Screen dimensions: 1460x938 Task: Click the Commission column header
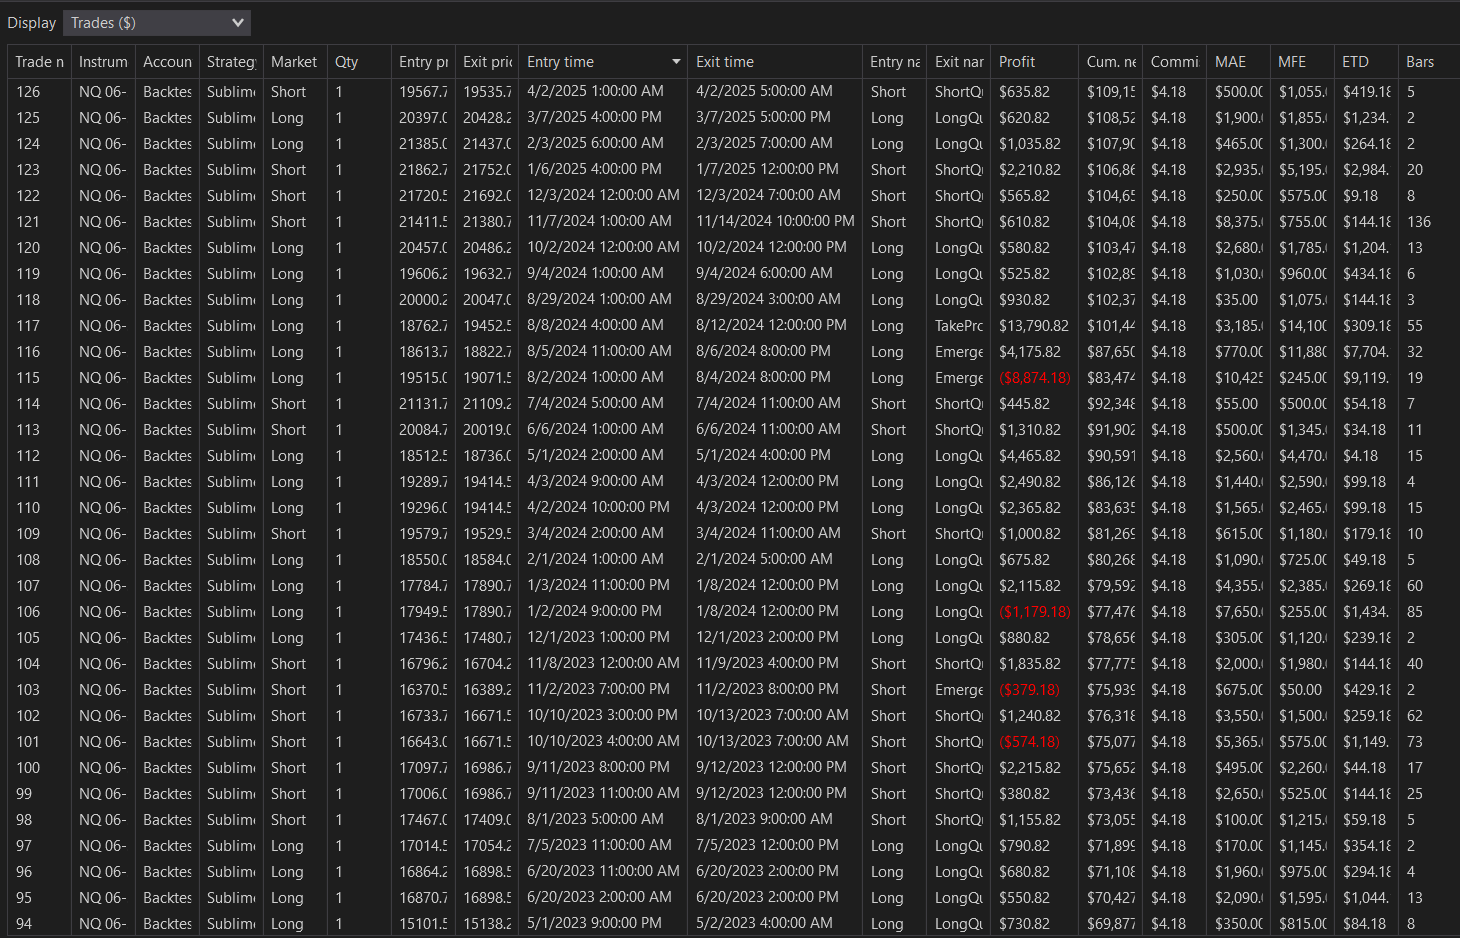(x=1175, y=62)
